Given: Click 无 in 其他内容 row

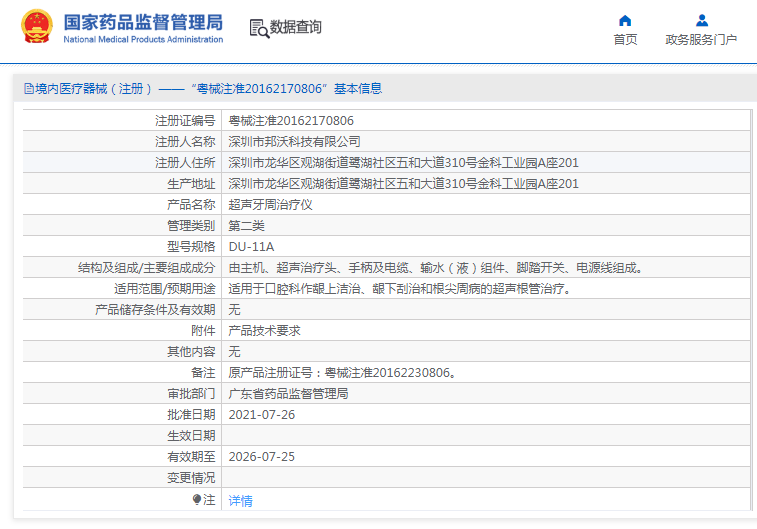Looking at the screenshot, I should (x=234, y=352).
